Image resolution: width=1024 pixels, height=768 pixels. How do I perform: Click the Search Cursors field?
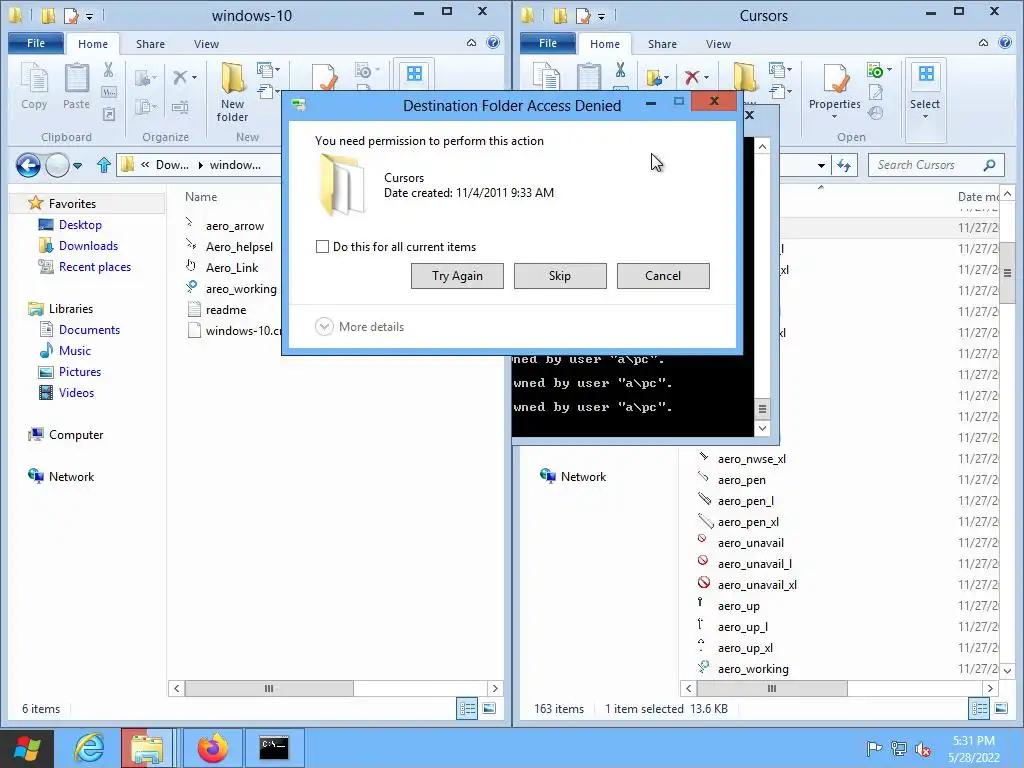tap(936, 165)
